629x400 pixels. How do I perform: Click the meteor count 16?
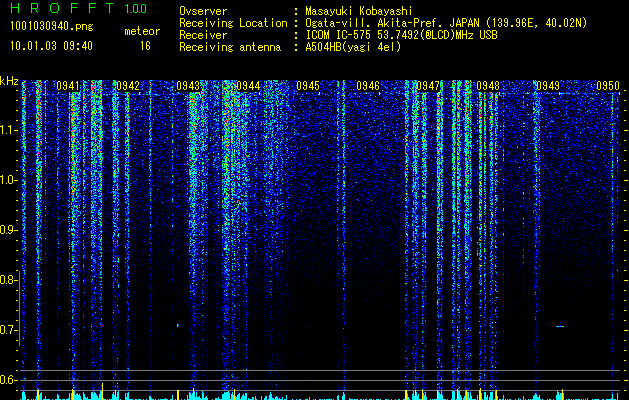tap(145, 46)
